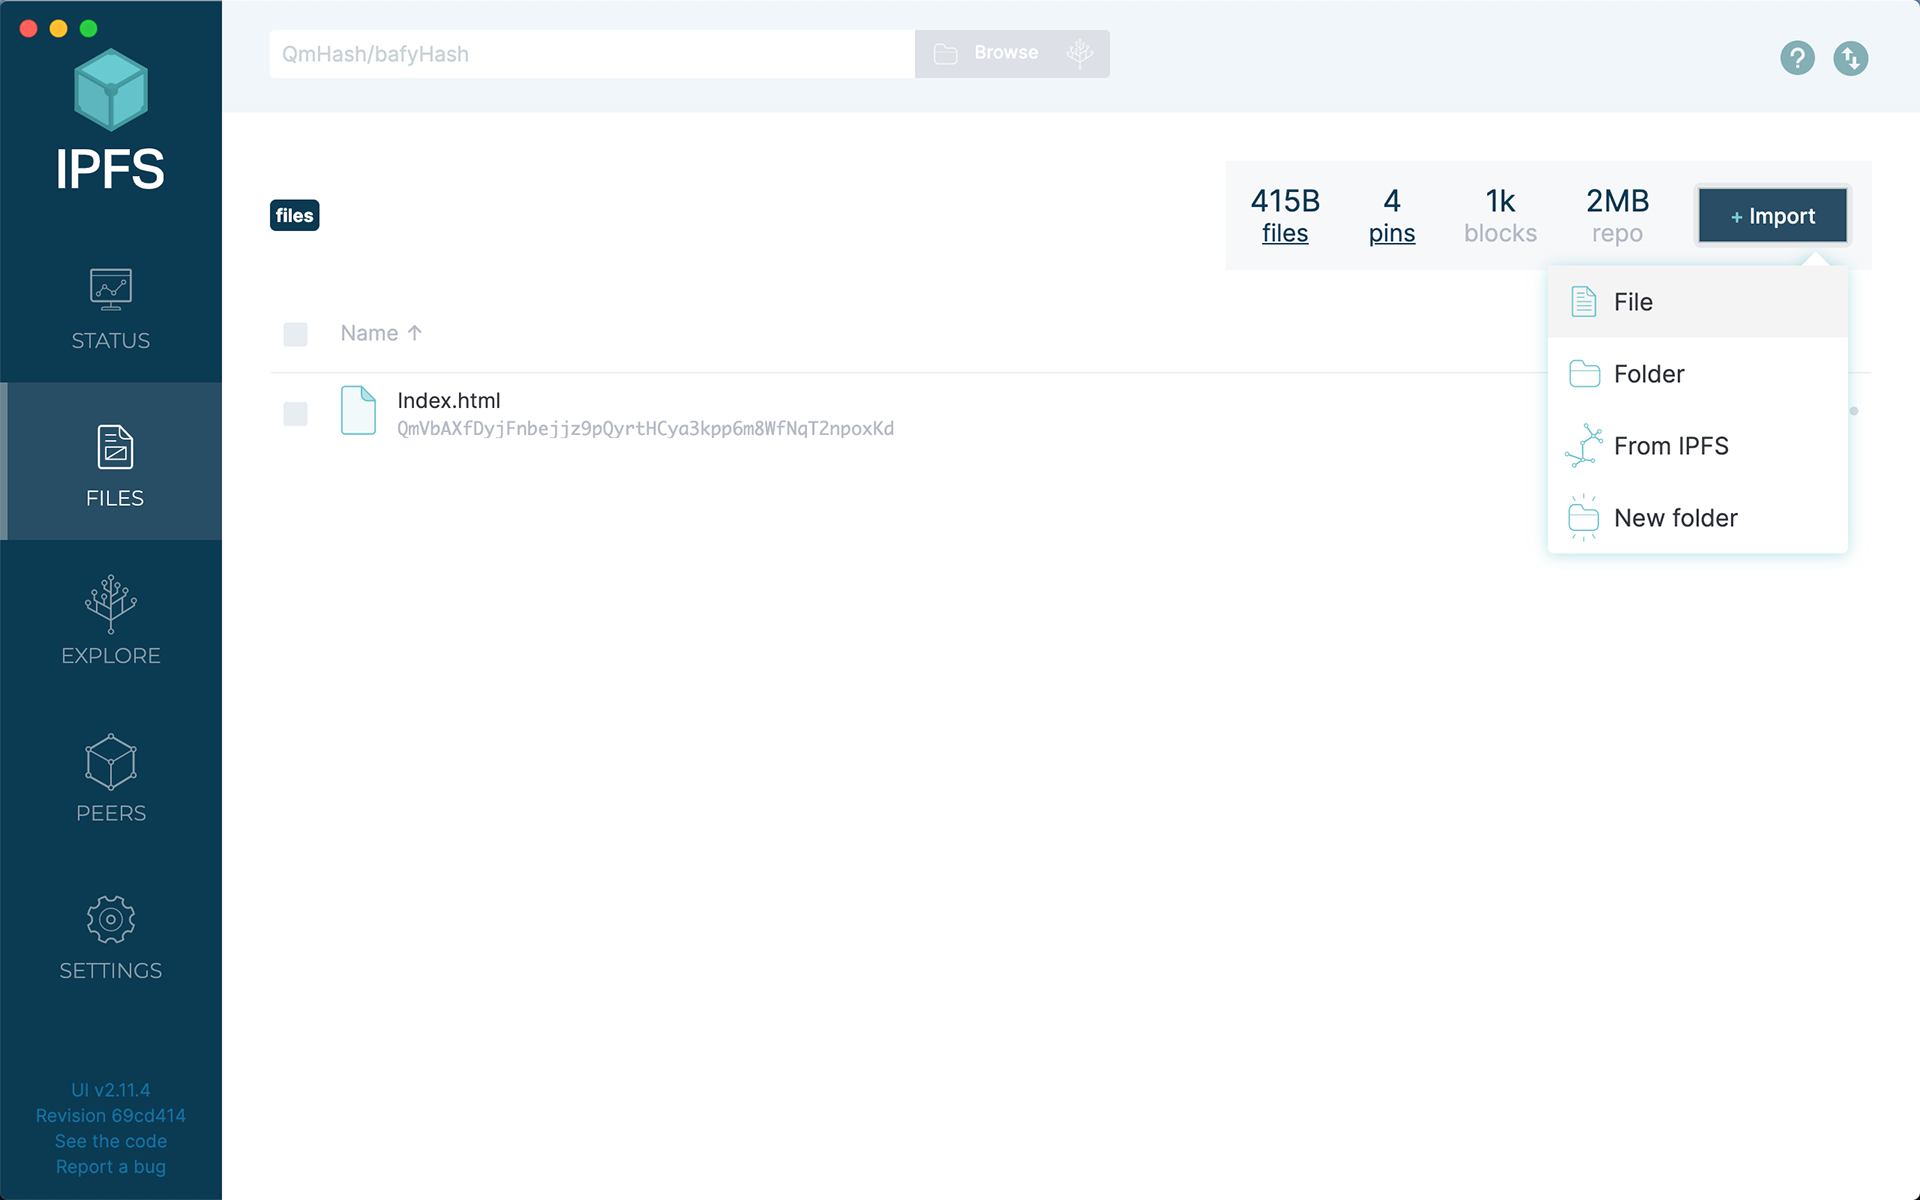Choose From IPFS in the import menu

click(x=1697, y=446)
